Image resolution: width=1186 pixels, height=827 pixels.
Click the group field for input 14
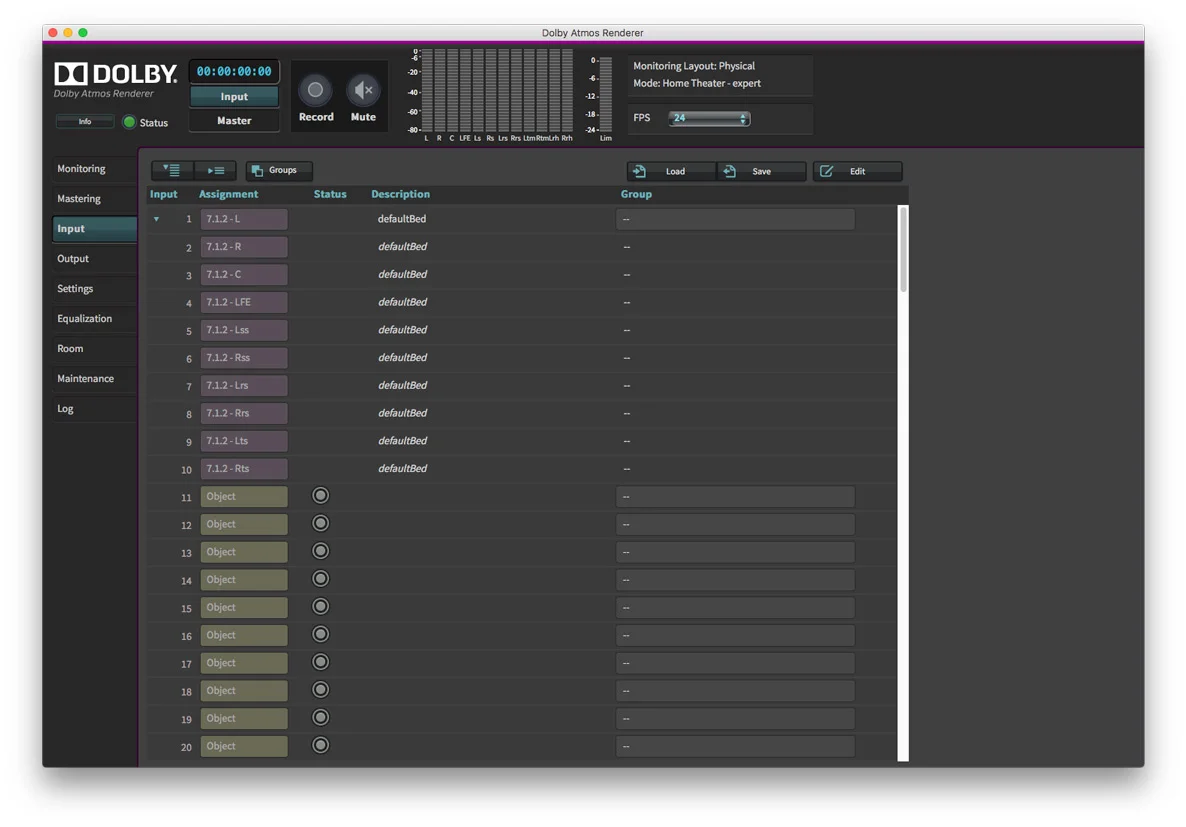[x=735, y=580]
